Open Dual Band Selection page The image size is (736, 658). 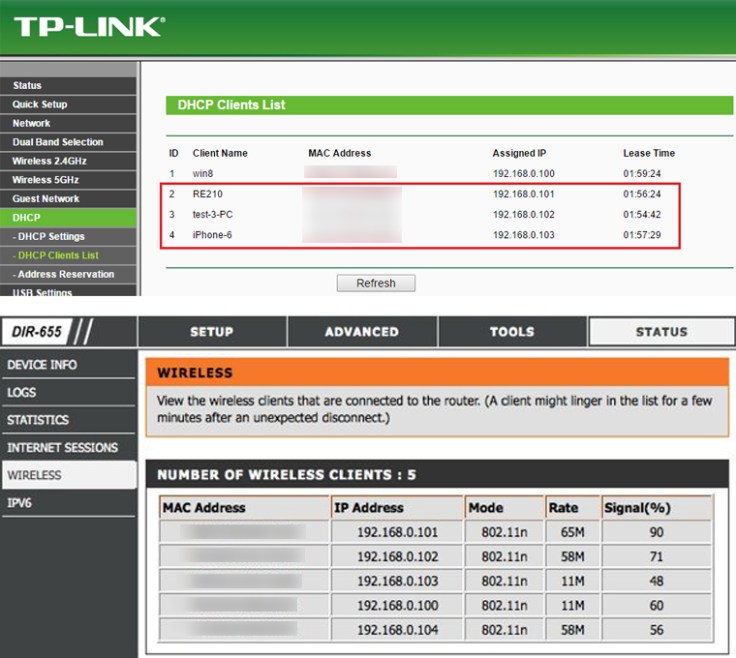click(x=57, y=142)
